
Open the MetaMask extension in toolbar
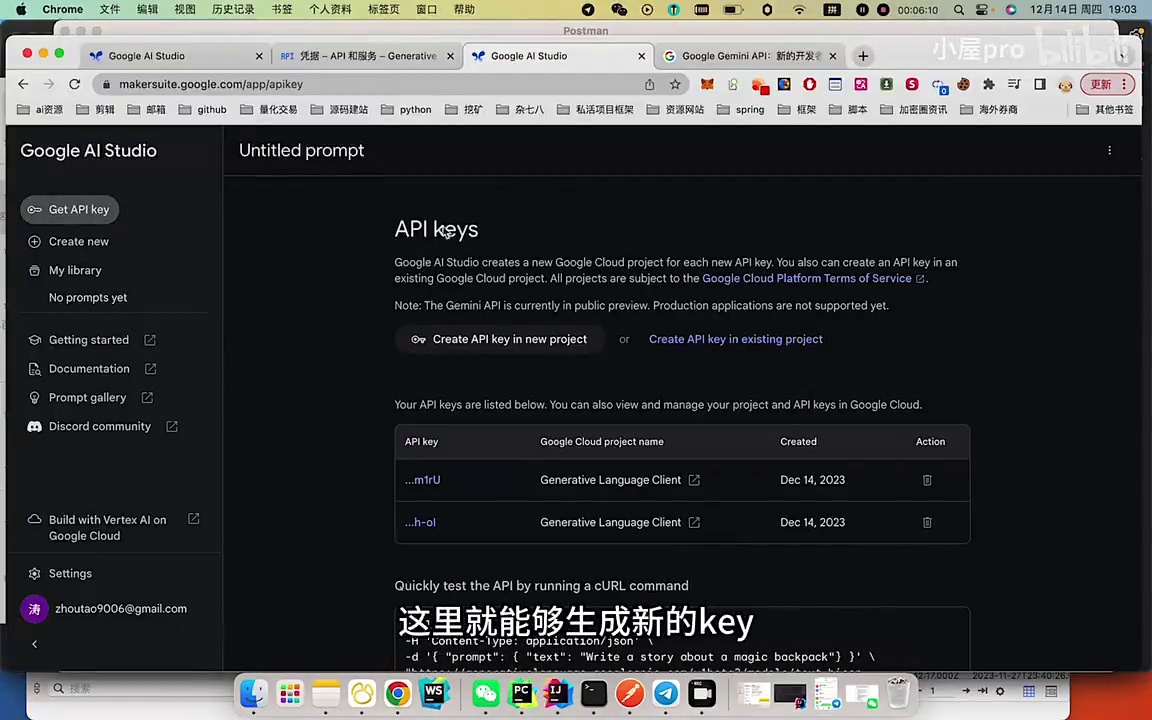707,84
